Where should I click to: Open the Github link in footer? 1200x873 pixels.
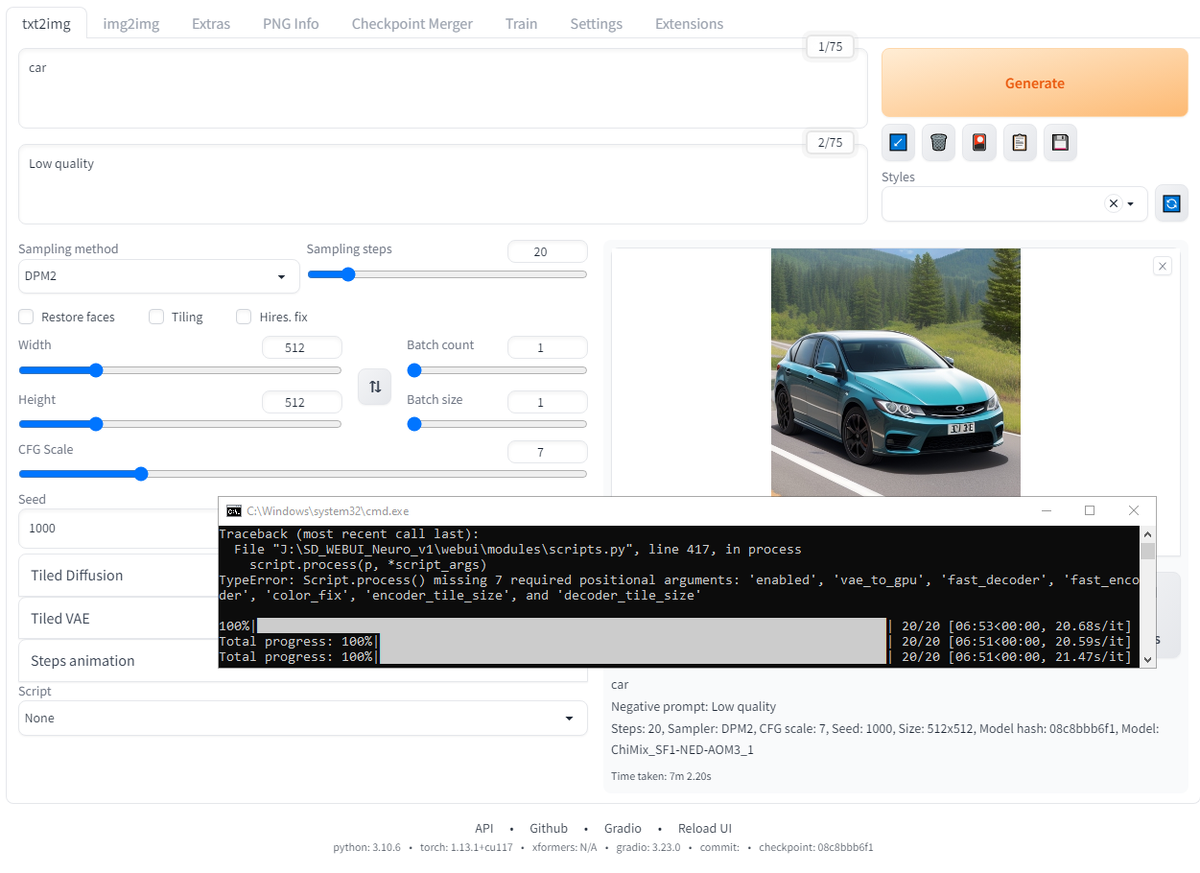tap(549, 828)
